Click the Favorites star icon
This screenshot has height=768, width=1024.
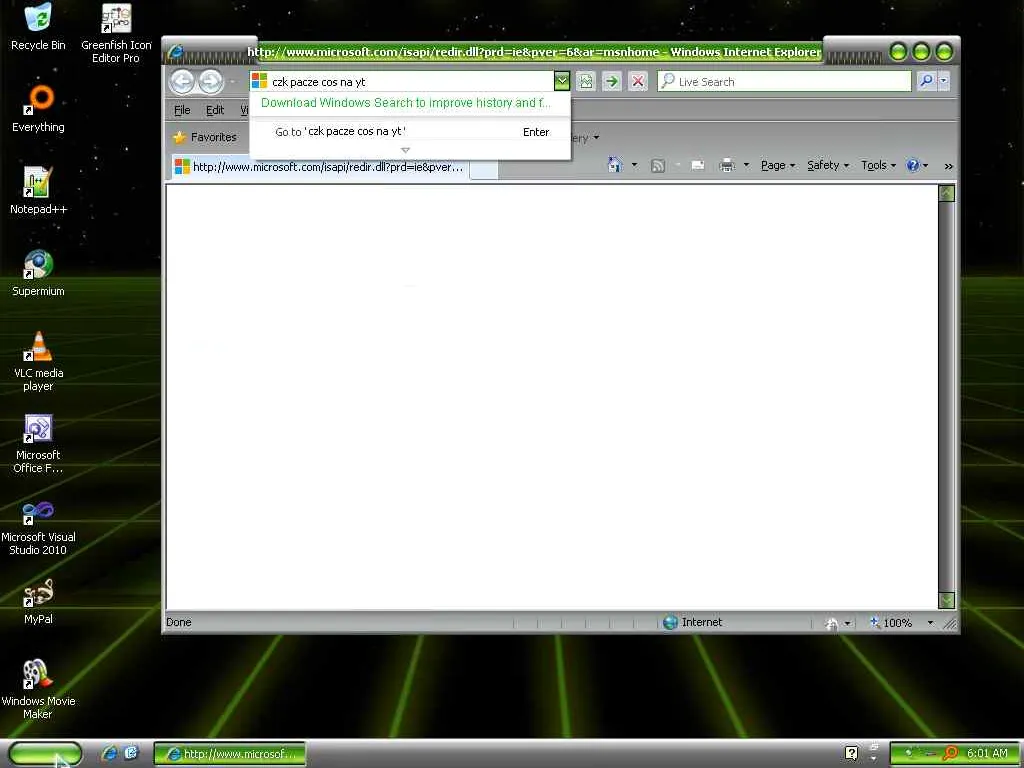(x=180, y=137)
